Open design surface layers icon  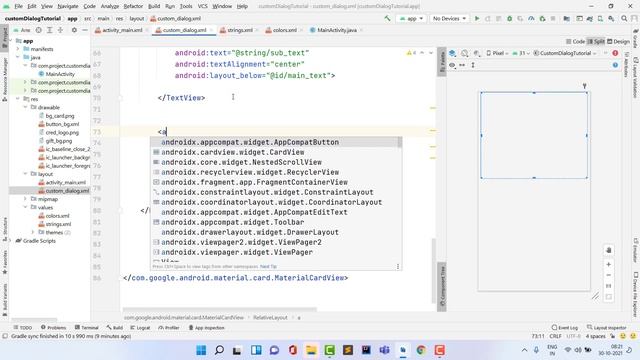(x=452, y=53)
